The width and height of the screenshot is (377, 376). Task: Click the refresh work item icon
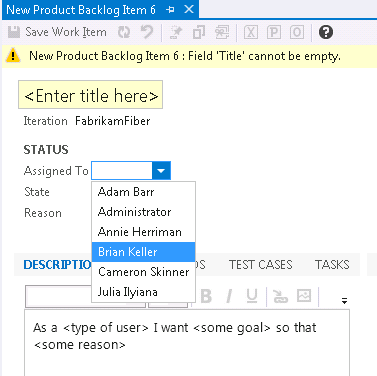pos(124,32)
